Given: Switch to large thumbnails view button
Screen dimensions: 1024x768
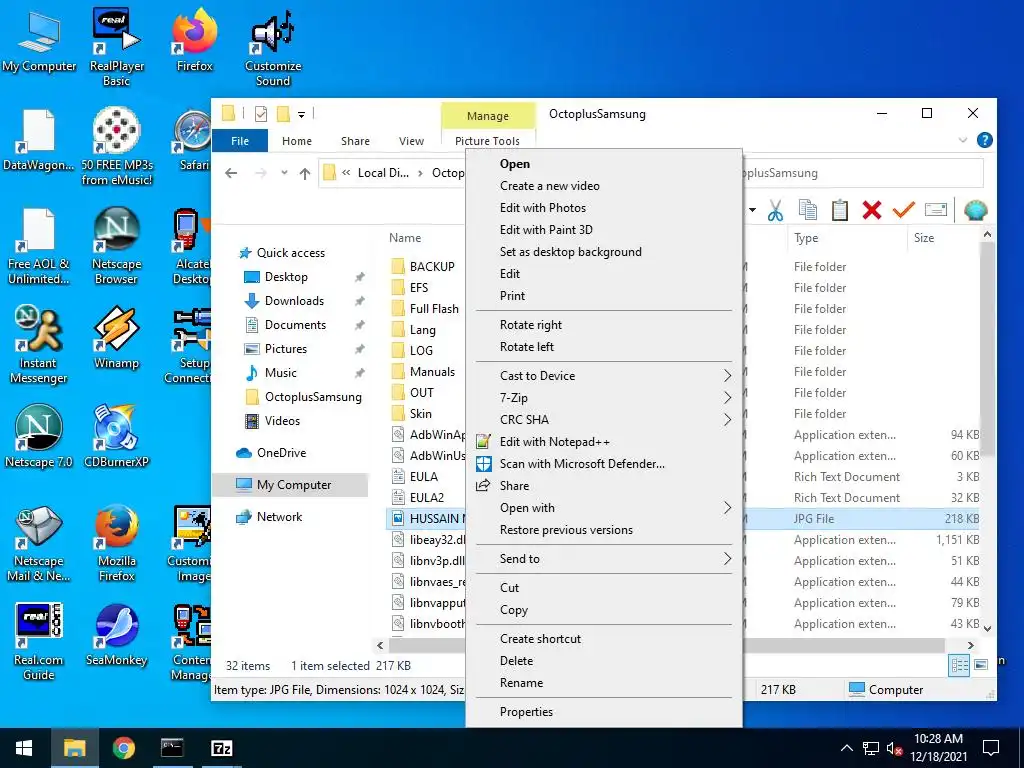Looking at the screenshot, I should coord(981,665).
